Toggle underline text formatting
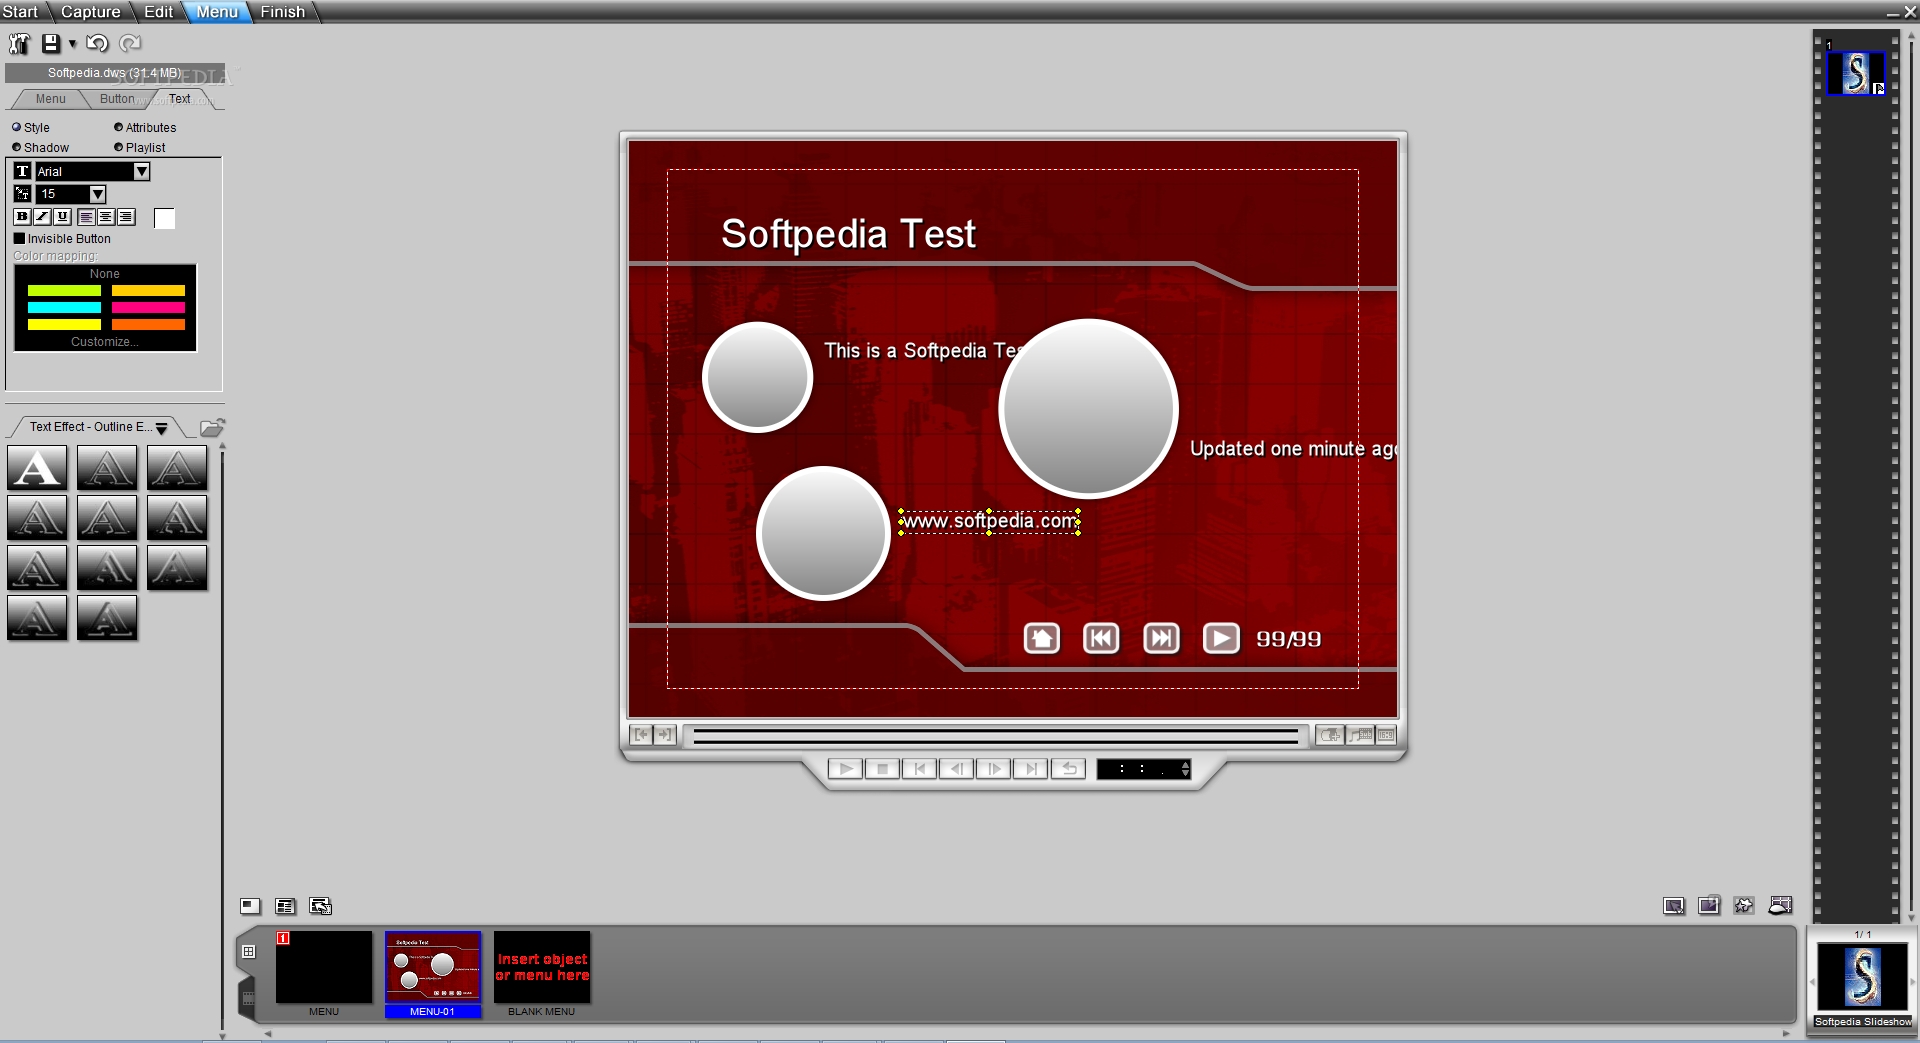Image resolution: width=1920 pixels, height=1043 pixels. click(62, 217)
